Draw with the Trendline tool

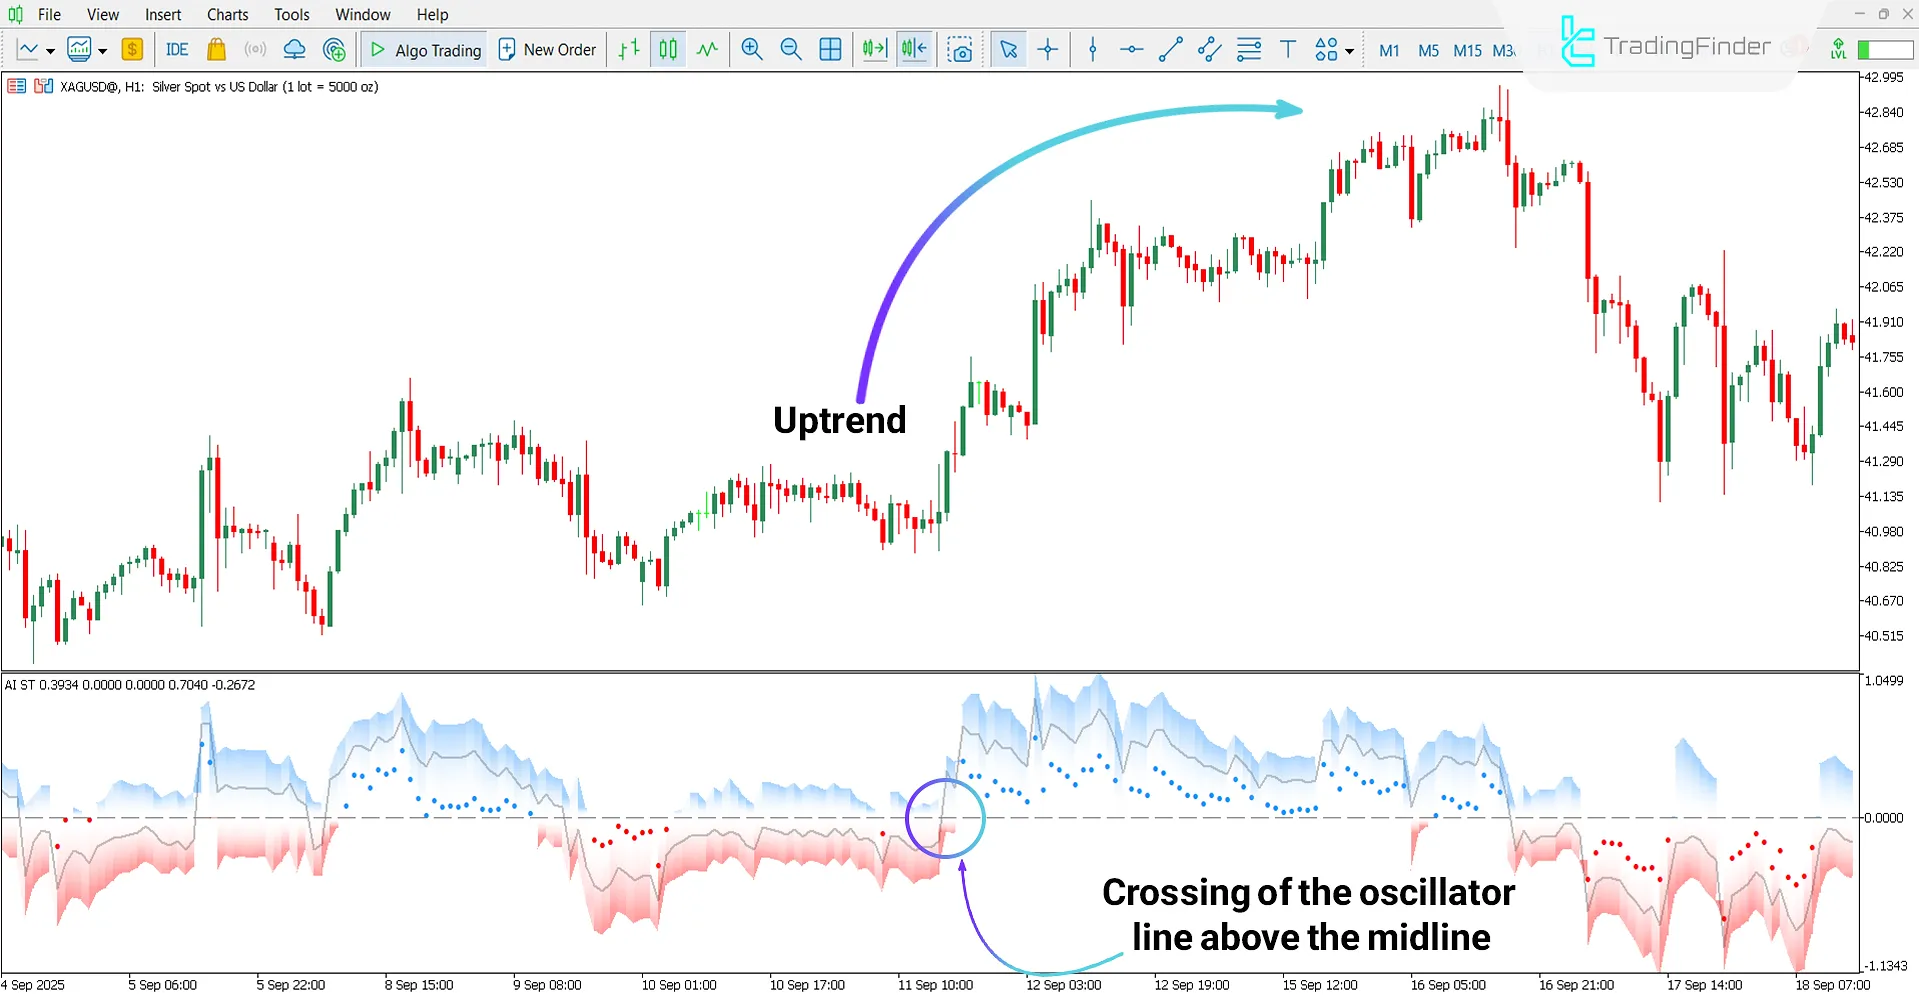pos(1170,49)
